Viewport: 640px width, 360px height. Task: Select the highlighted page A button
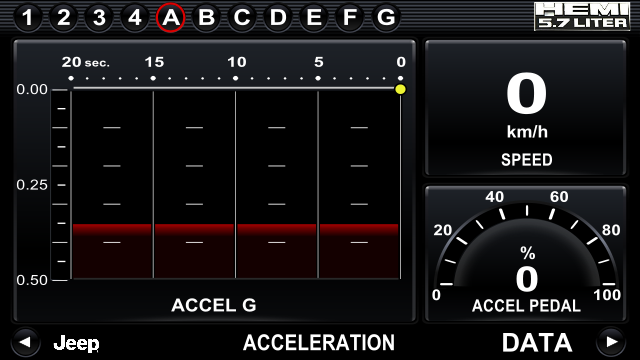[171, 18]
